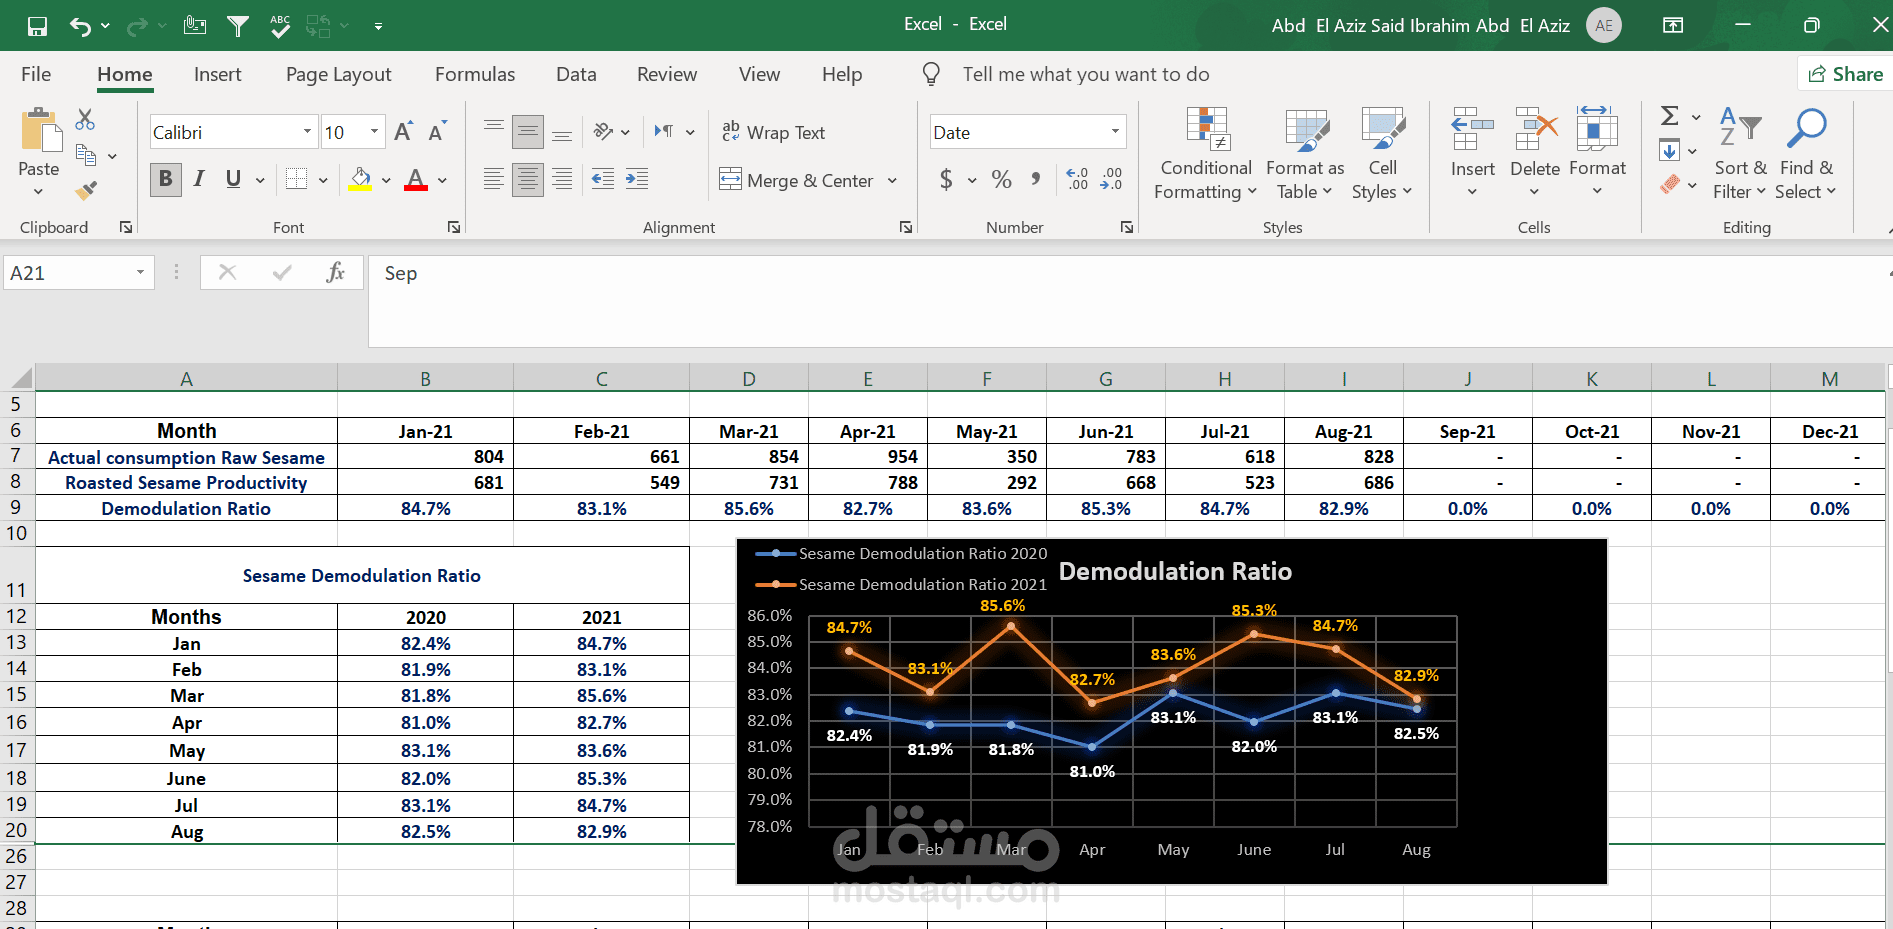Activate the Format Painter brush
The width and height of the screenshot is (1893, 929).
tap(87, 189)
